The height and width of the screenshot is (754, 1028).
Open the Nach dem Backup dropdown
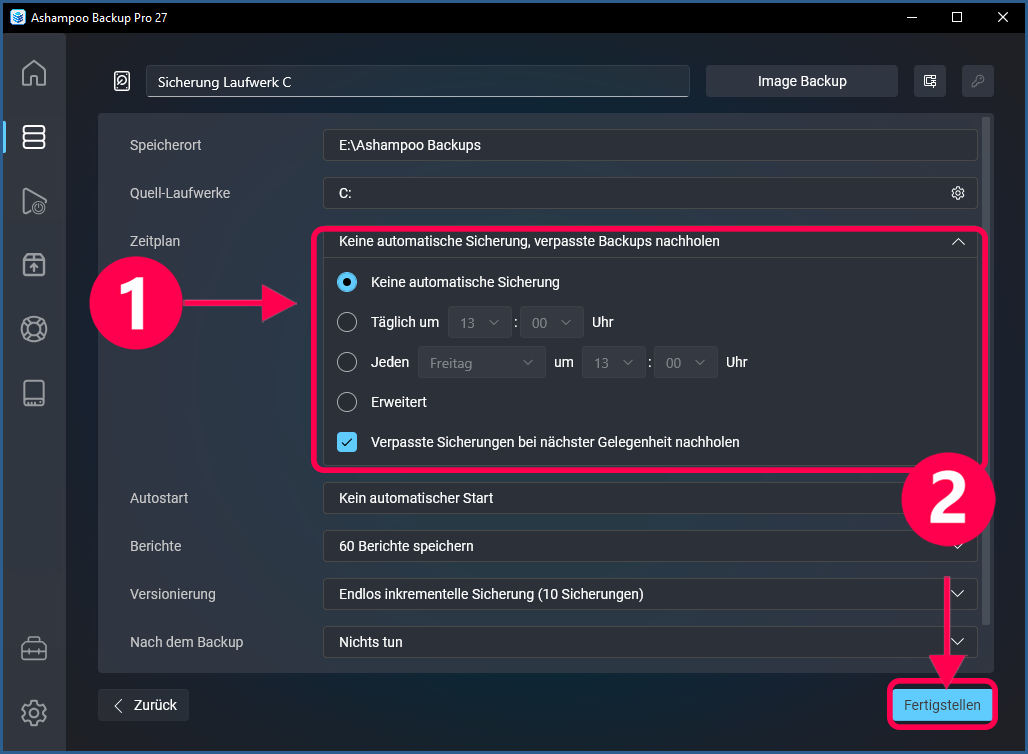pos(650,642)
